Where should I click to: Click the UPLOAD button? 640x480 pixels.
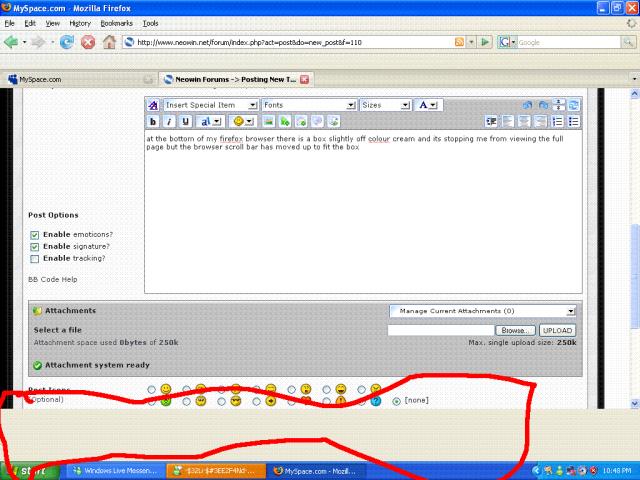coord(557,330)
